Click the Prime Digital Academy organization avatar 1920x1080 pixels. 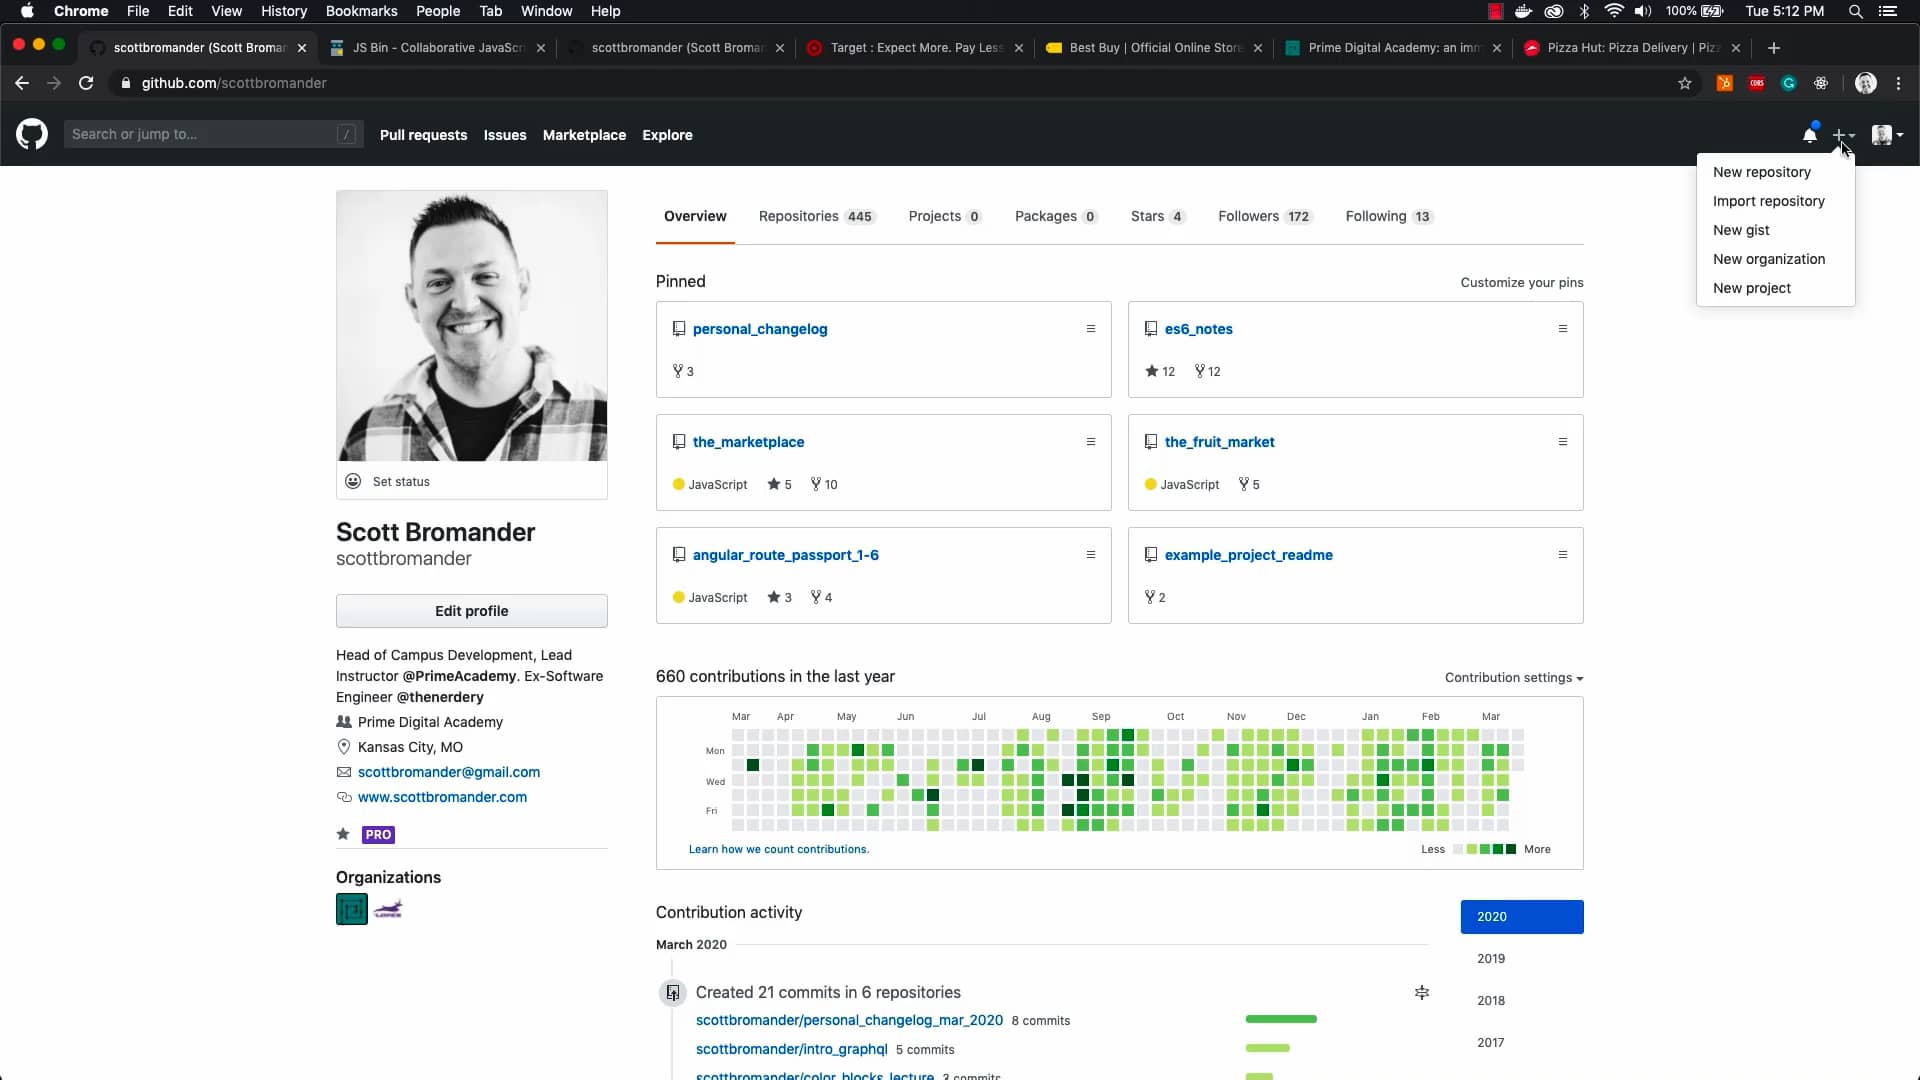[x=350, y=909]
